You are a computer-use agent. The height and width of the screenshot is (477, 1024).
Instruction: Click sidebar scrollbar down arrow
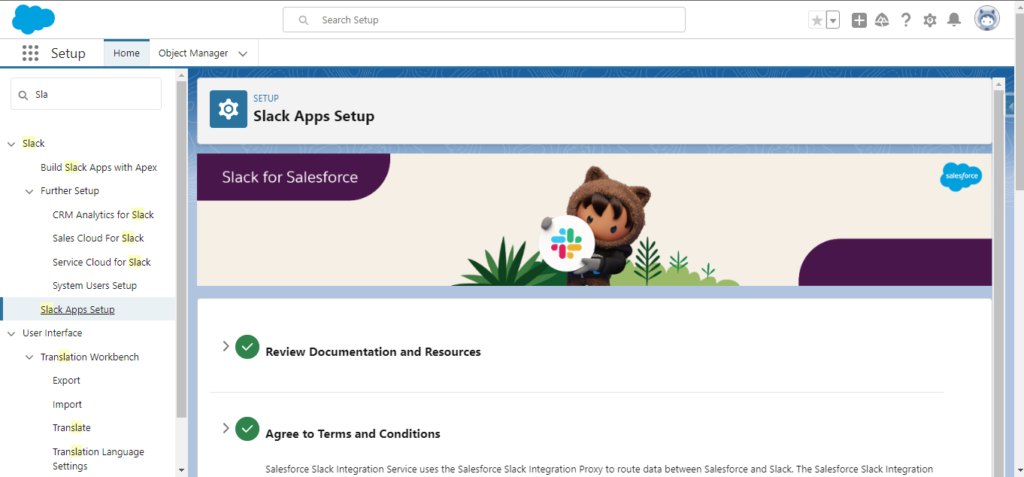182,470
